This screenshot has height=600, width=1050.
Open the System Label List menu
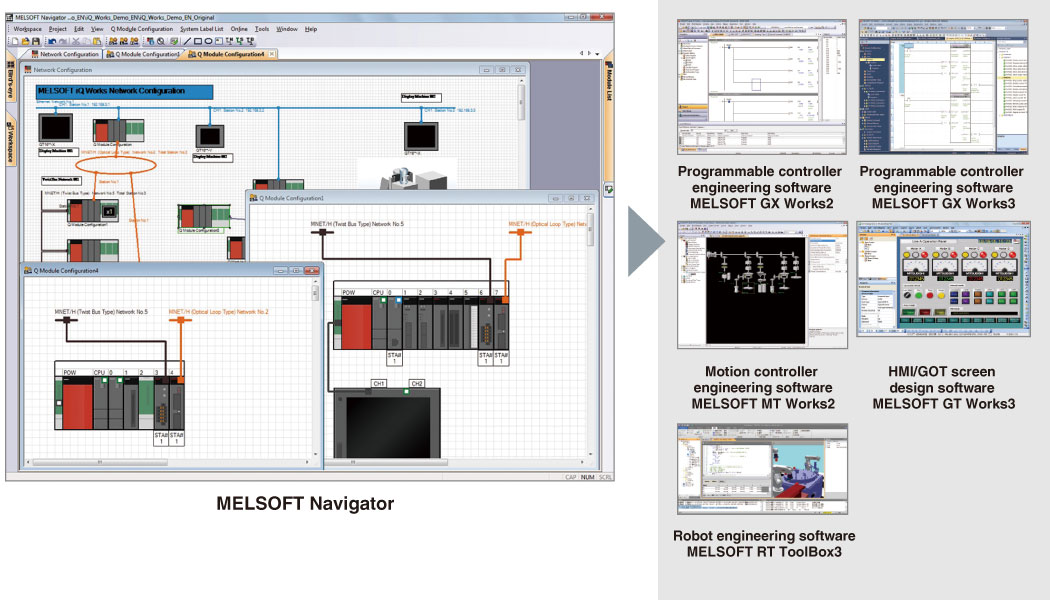(202, 29)
